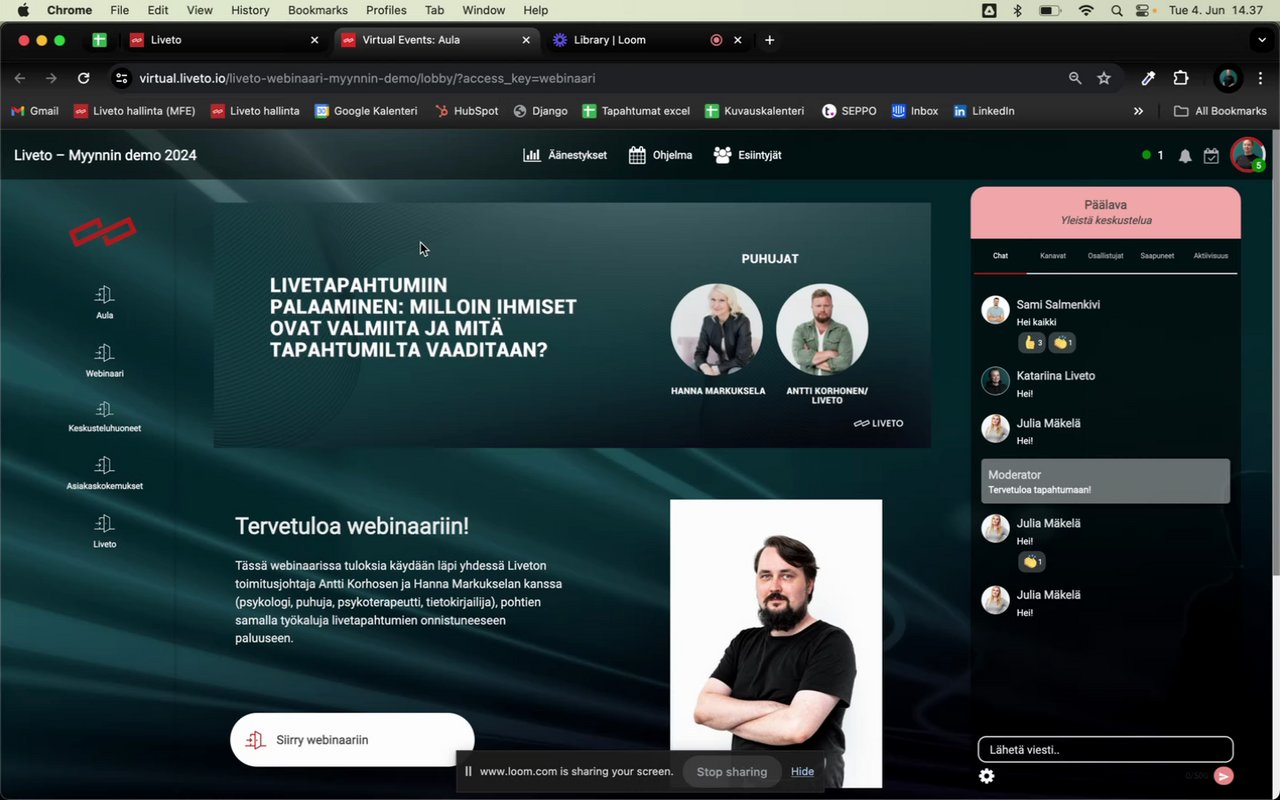Click clap reaction under Julia Mäkelä's message
Image resolution: width=1280 pixels, height=800 pixels.
[x=1032, y=561]
